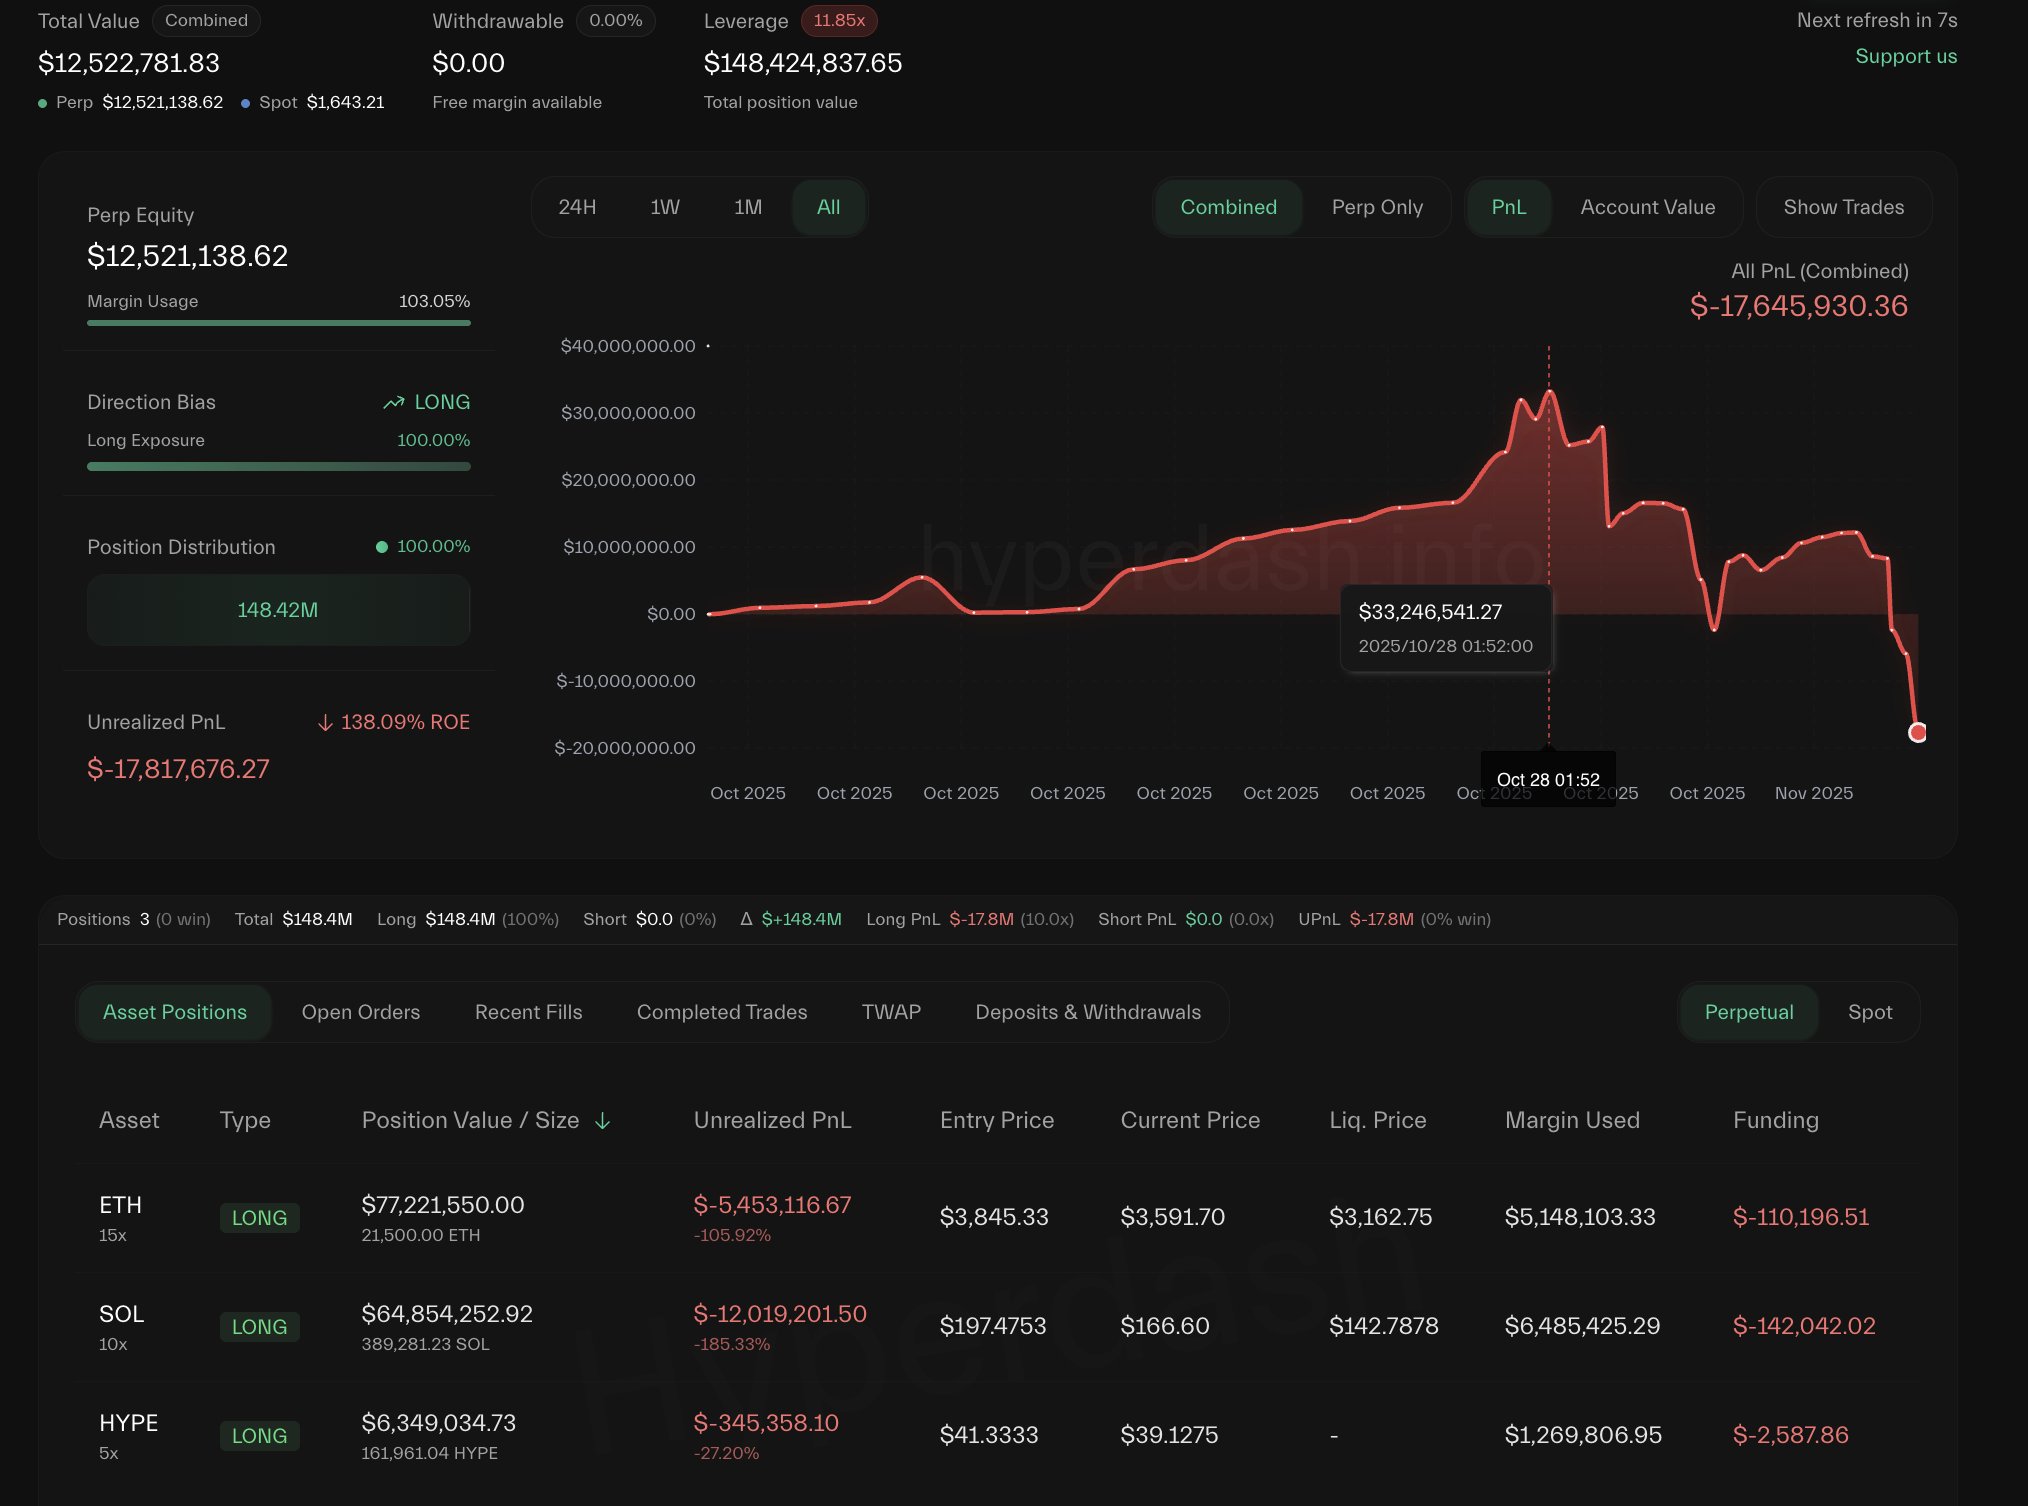Select the 24H time range

[x=577, y=207]
